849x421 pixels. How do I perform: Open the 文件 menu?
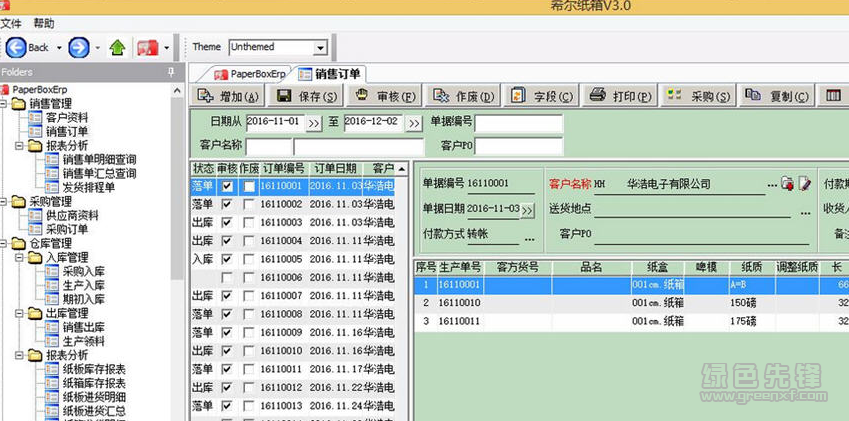[x=11, y=23]
